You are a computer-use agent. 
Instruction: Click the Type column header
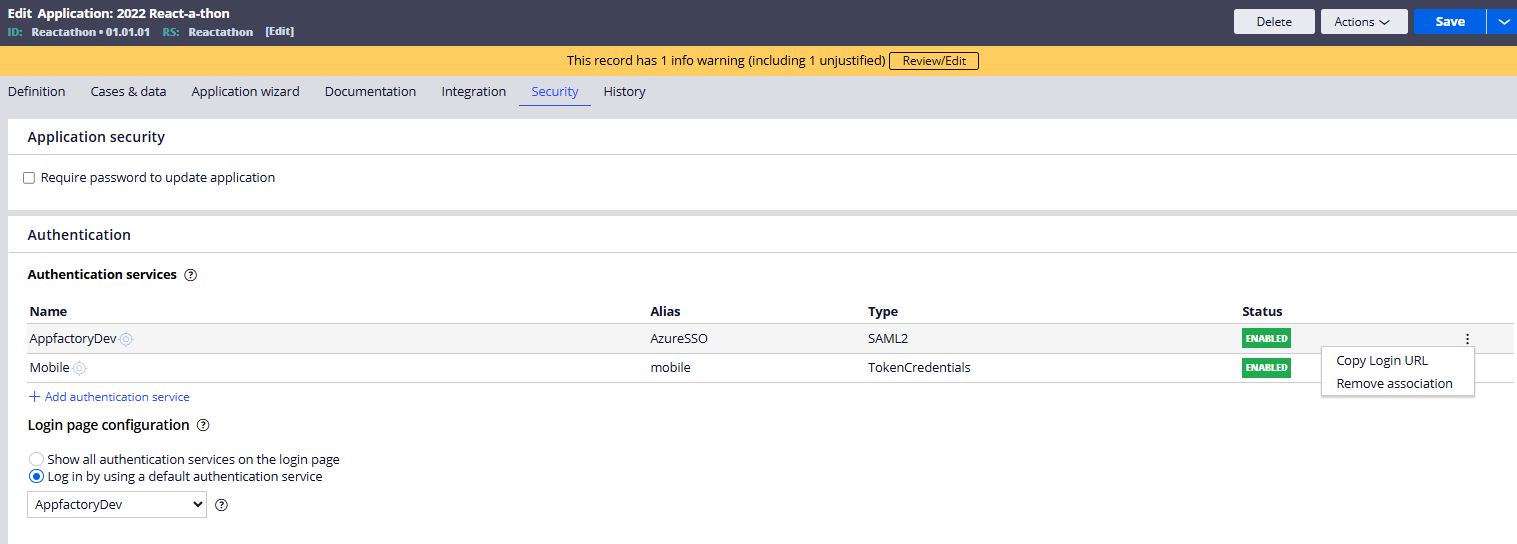coord(883,311)
